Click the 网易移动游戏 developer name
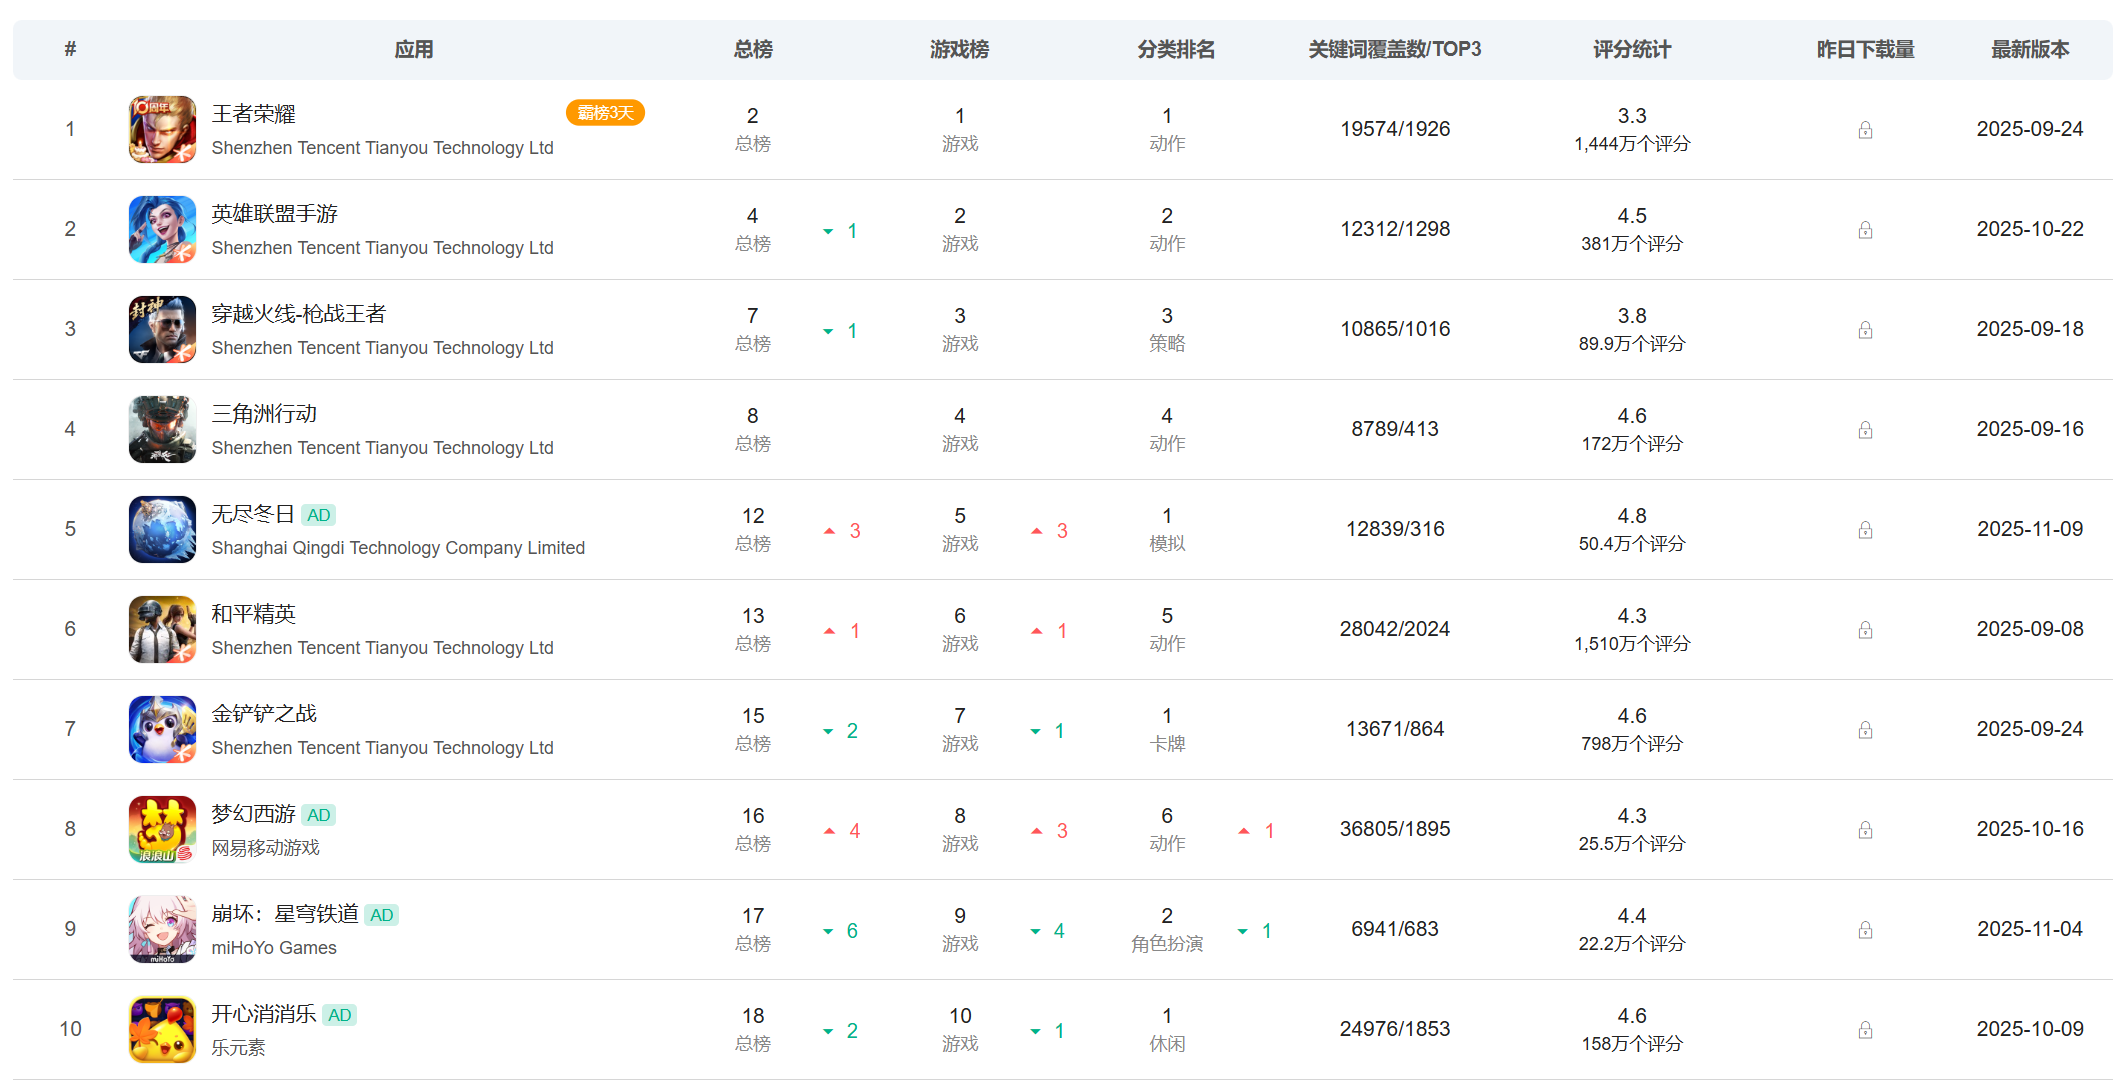The image size is (2121, 1090). coord(265,848)
